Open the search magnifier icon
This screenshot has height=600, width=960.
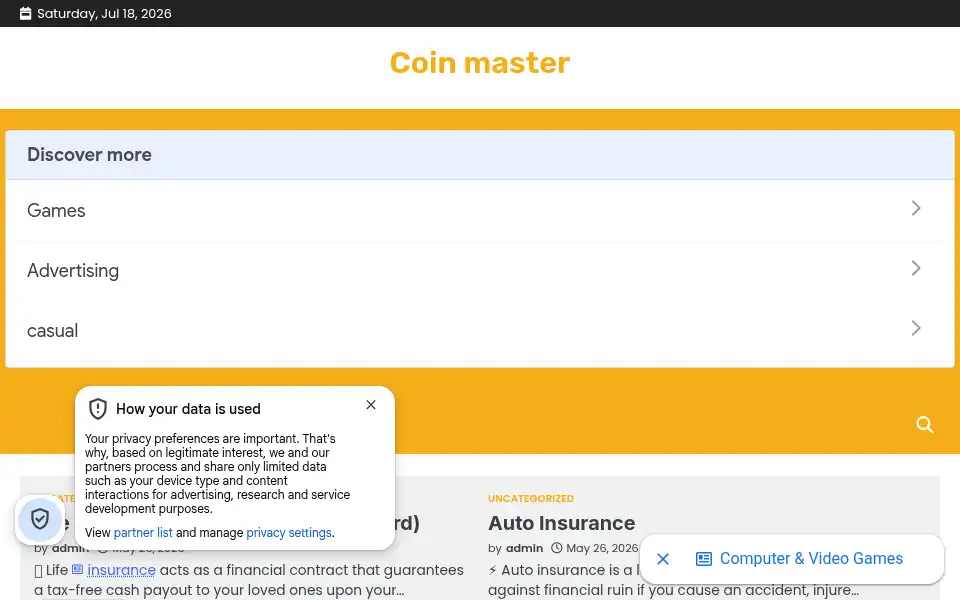(x=924, y=424)
